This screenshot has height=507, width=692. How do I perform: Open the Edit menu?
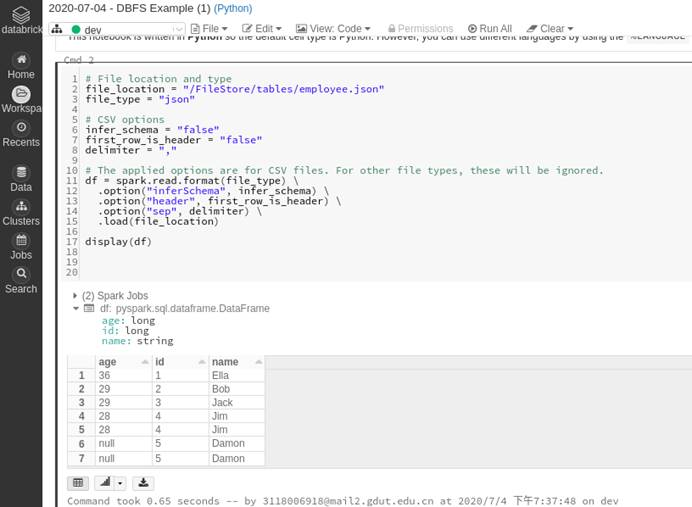(262, 29)
